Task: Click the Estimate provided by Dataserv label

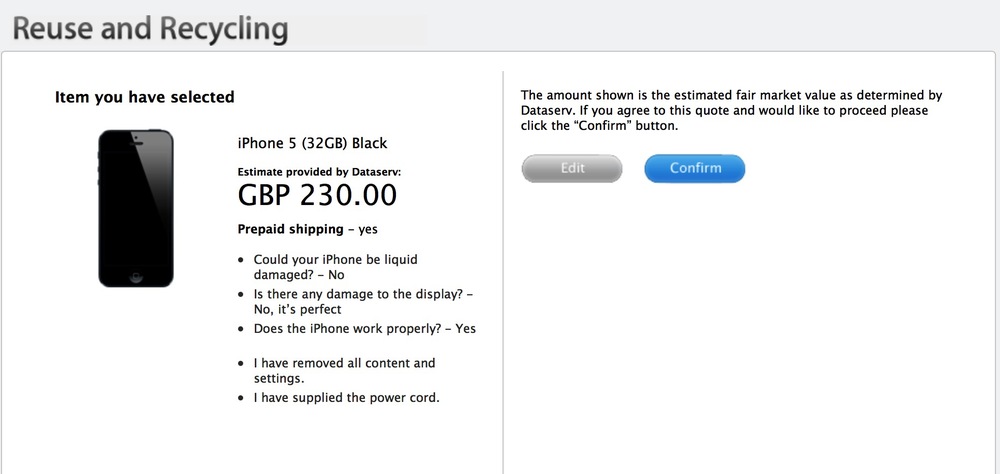Action: coord(320,172)
